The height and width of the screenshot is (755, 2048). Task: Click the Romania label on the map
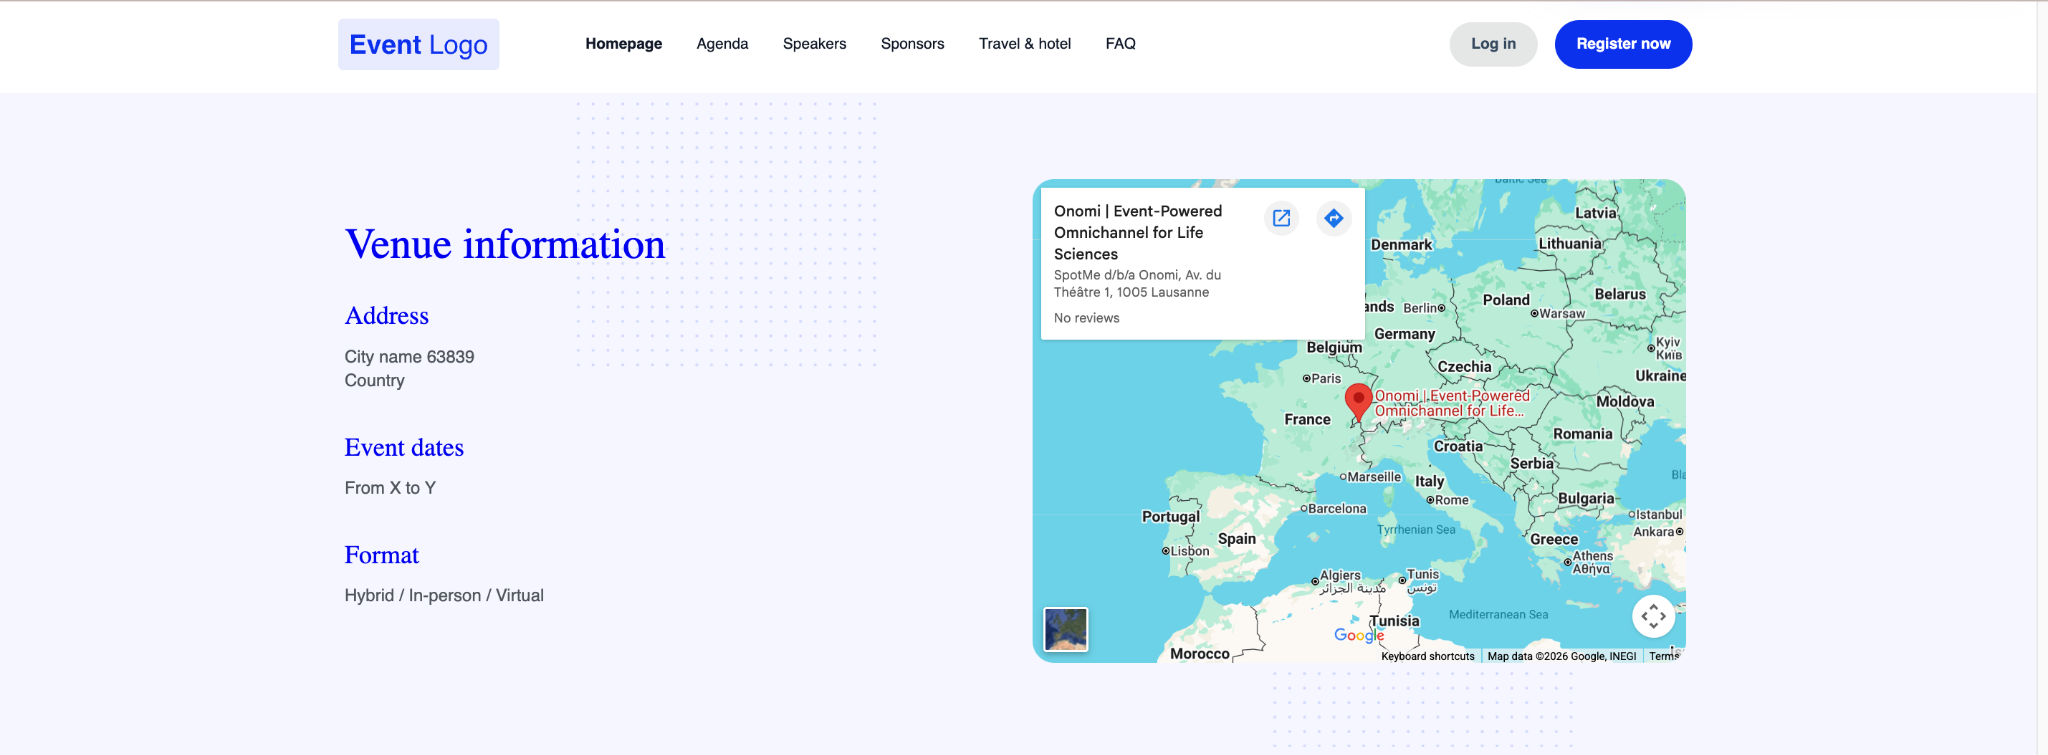click(1583, 434)
